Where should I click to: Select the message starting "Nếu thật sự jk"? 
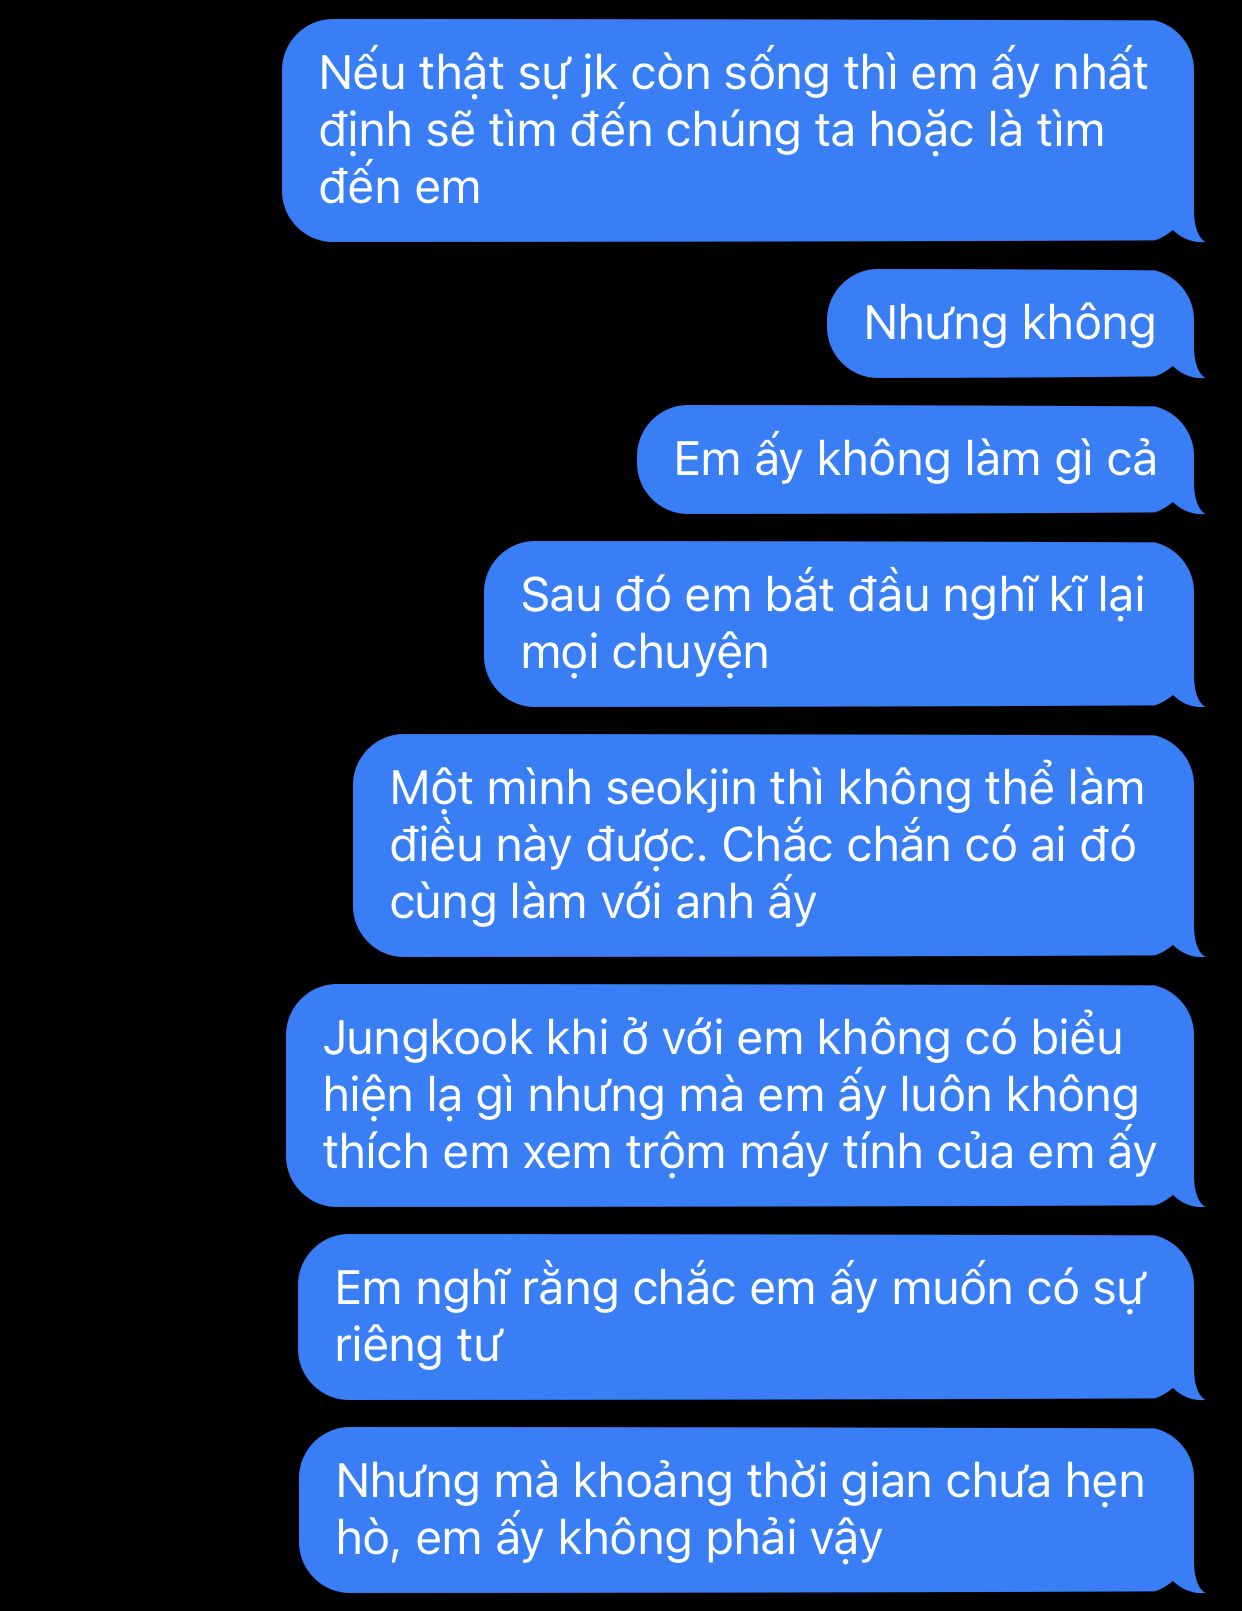click(740, 131)
